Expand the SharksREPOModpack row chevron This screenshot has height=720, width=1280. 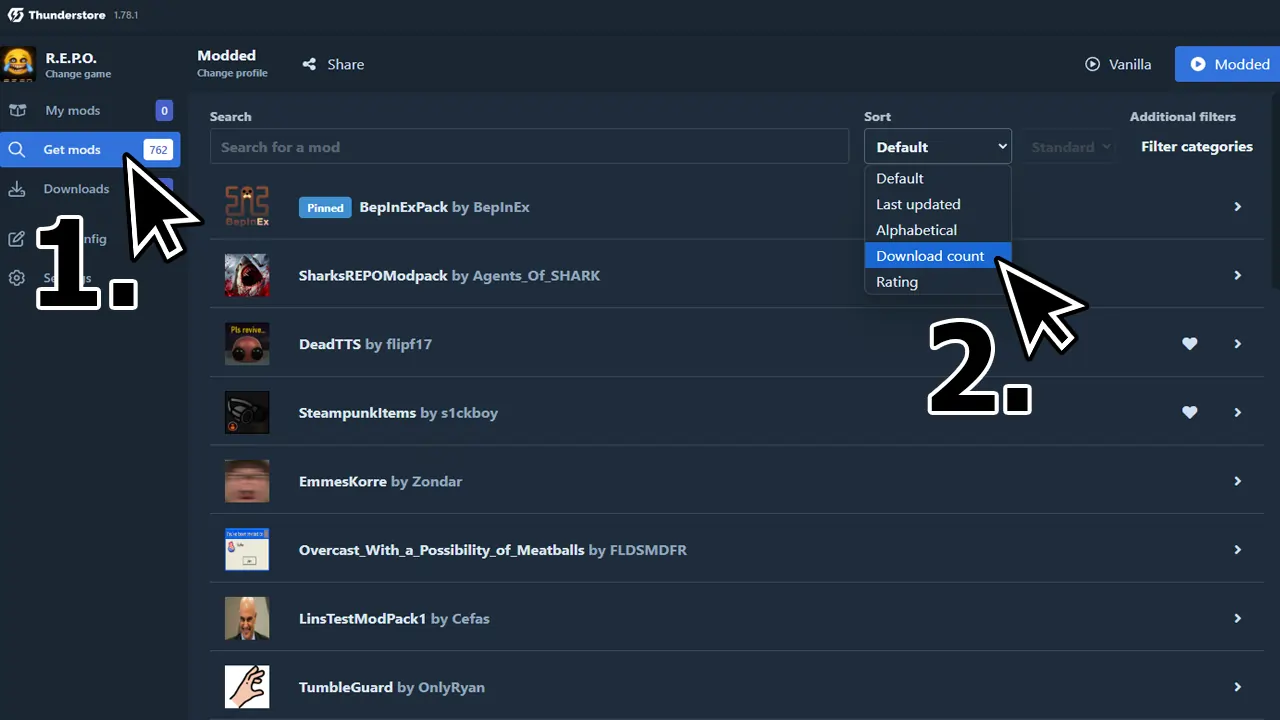[1237, 275]
